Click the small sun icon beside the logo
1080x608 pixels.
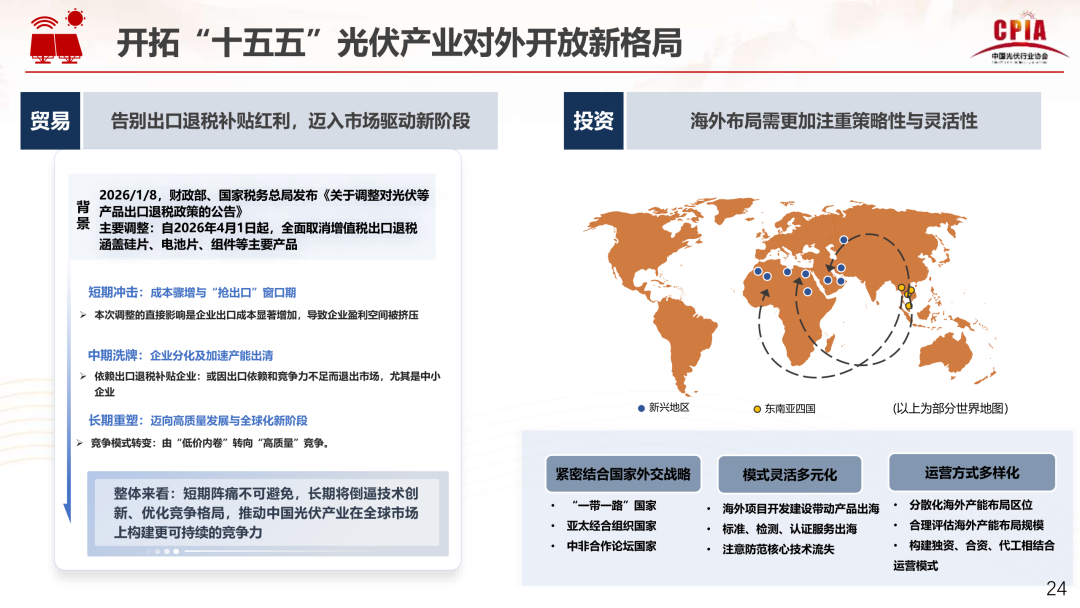[x=75, y=18]
